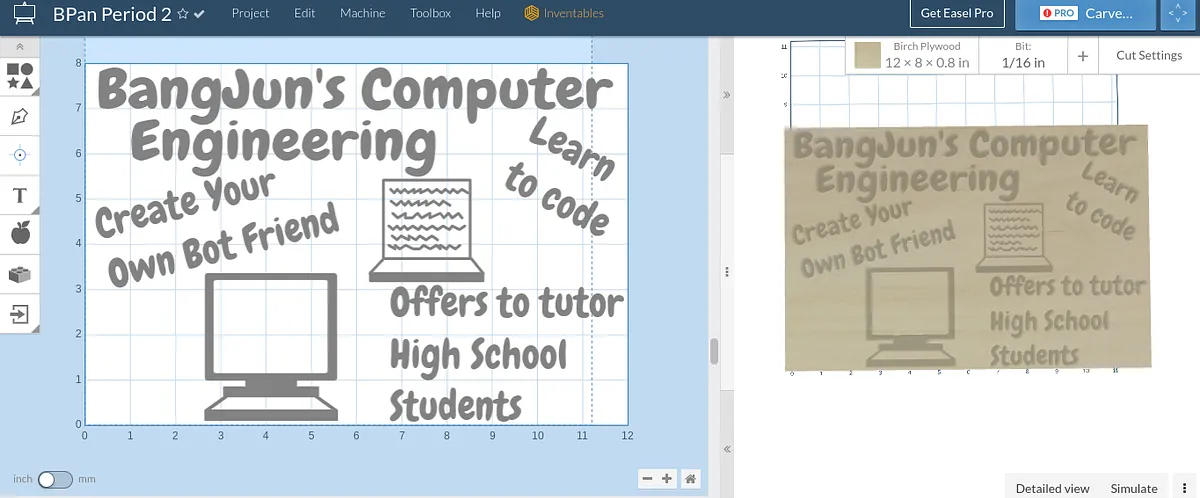Select the Shapes tool in left toolbar

coord(20,76)
